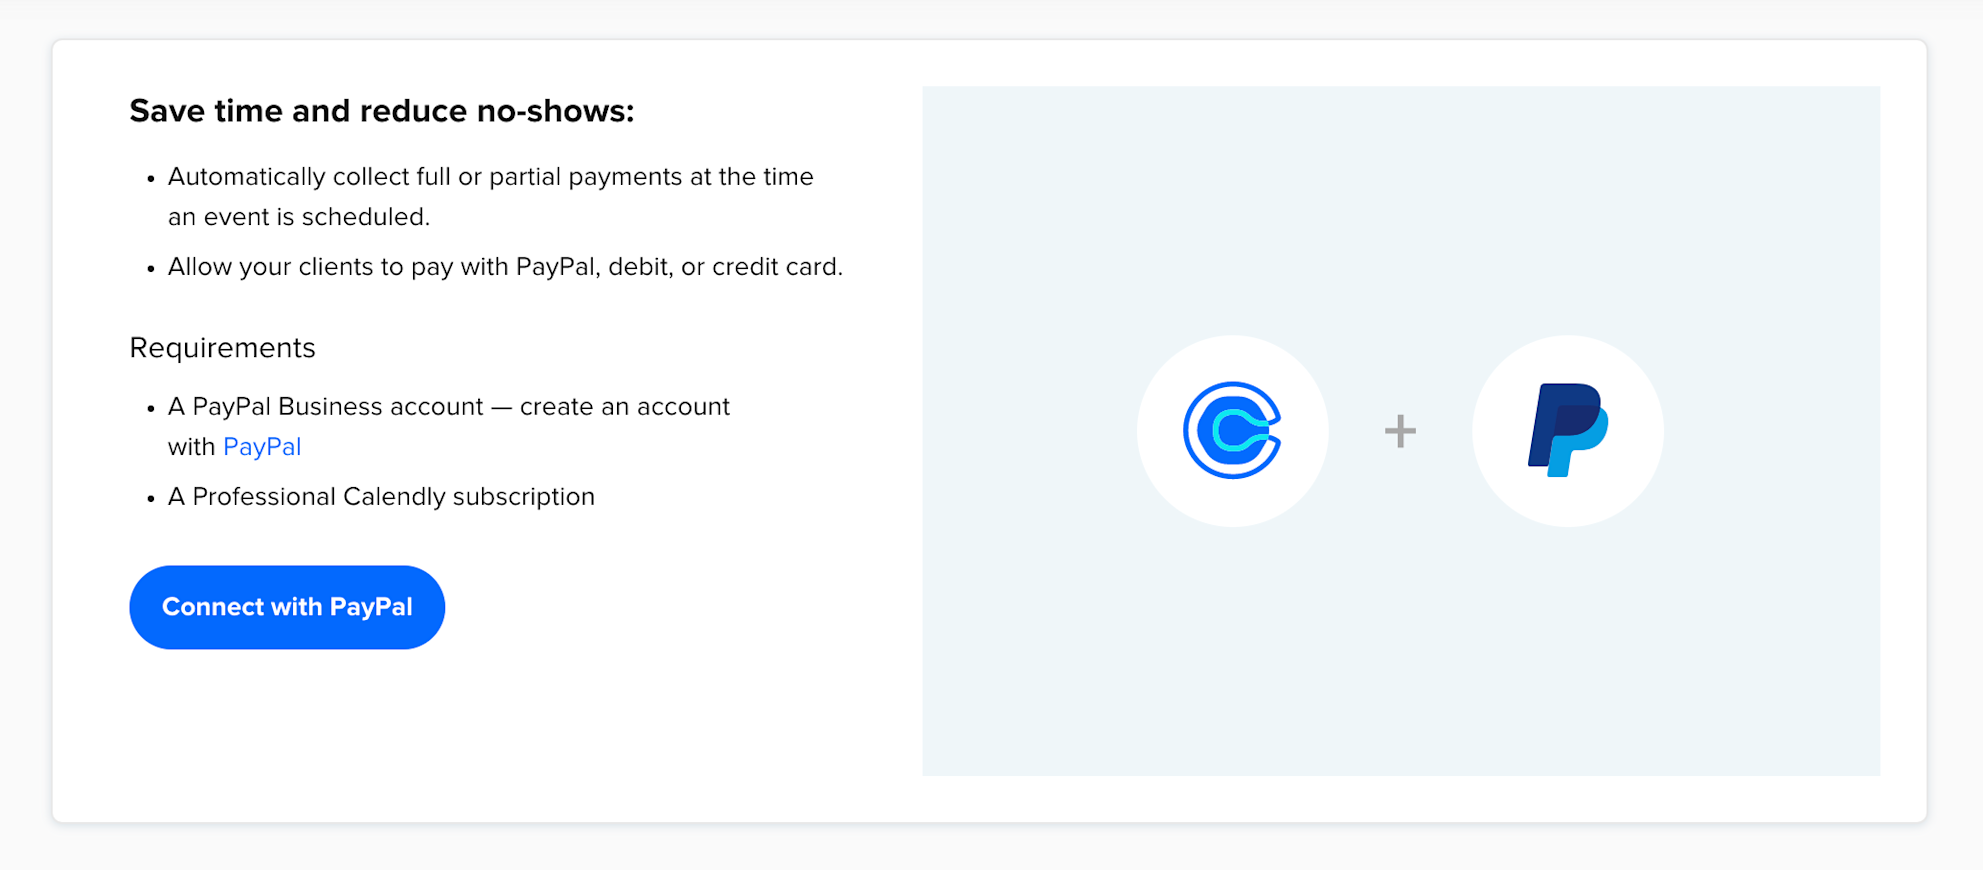Click the Calendly logo icon
The width and height of the screenshot is (1983, 870).
(1232, 431)
